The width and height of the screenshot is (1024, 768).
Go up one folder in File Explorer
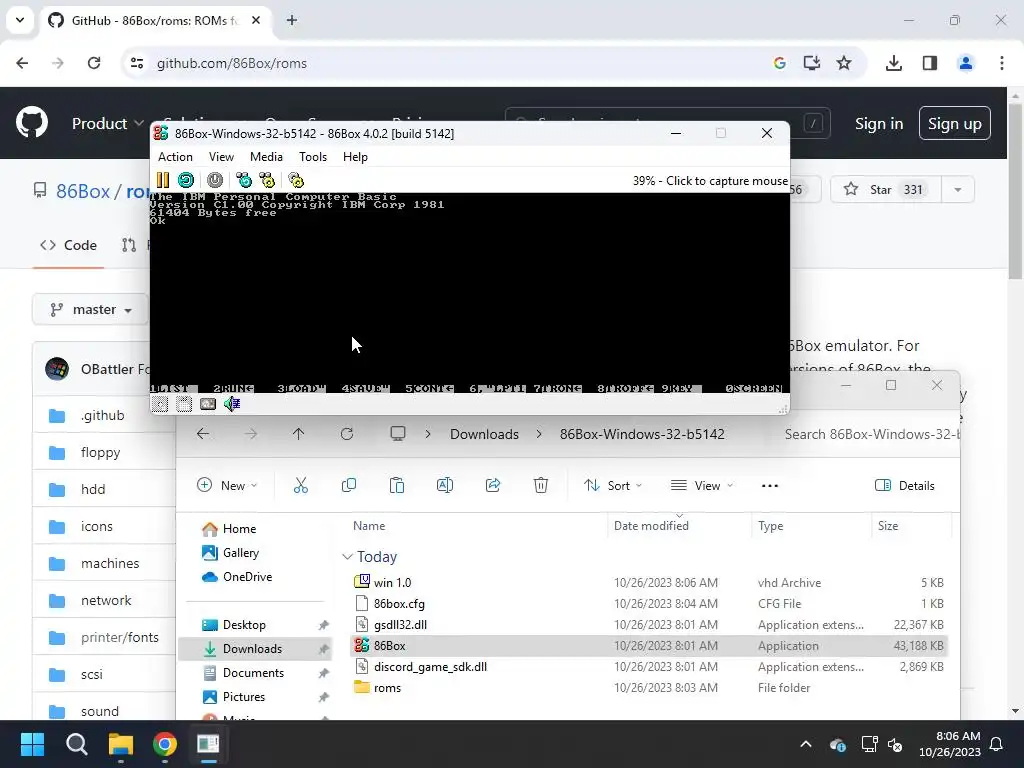point(298,434)
